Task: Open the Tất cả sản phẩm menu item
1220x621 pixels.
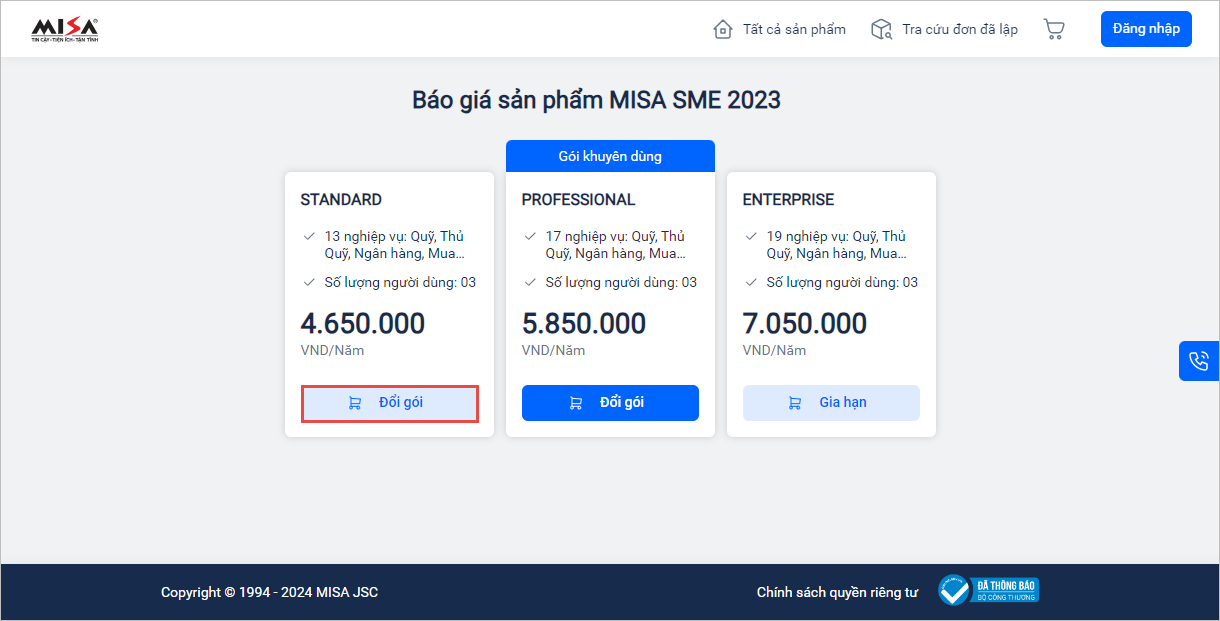Action: point(794,29)
